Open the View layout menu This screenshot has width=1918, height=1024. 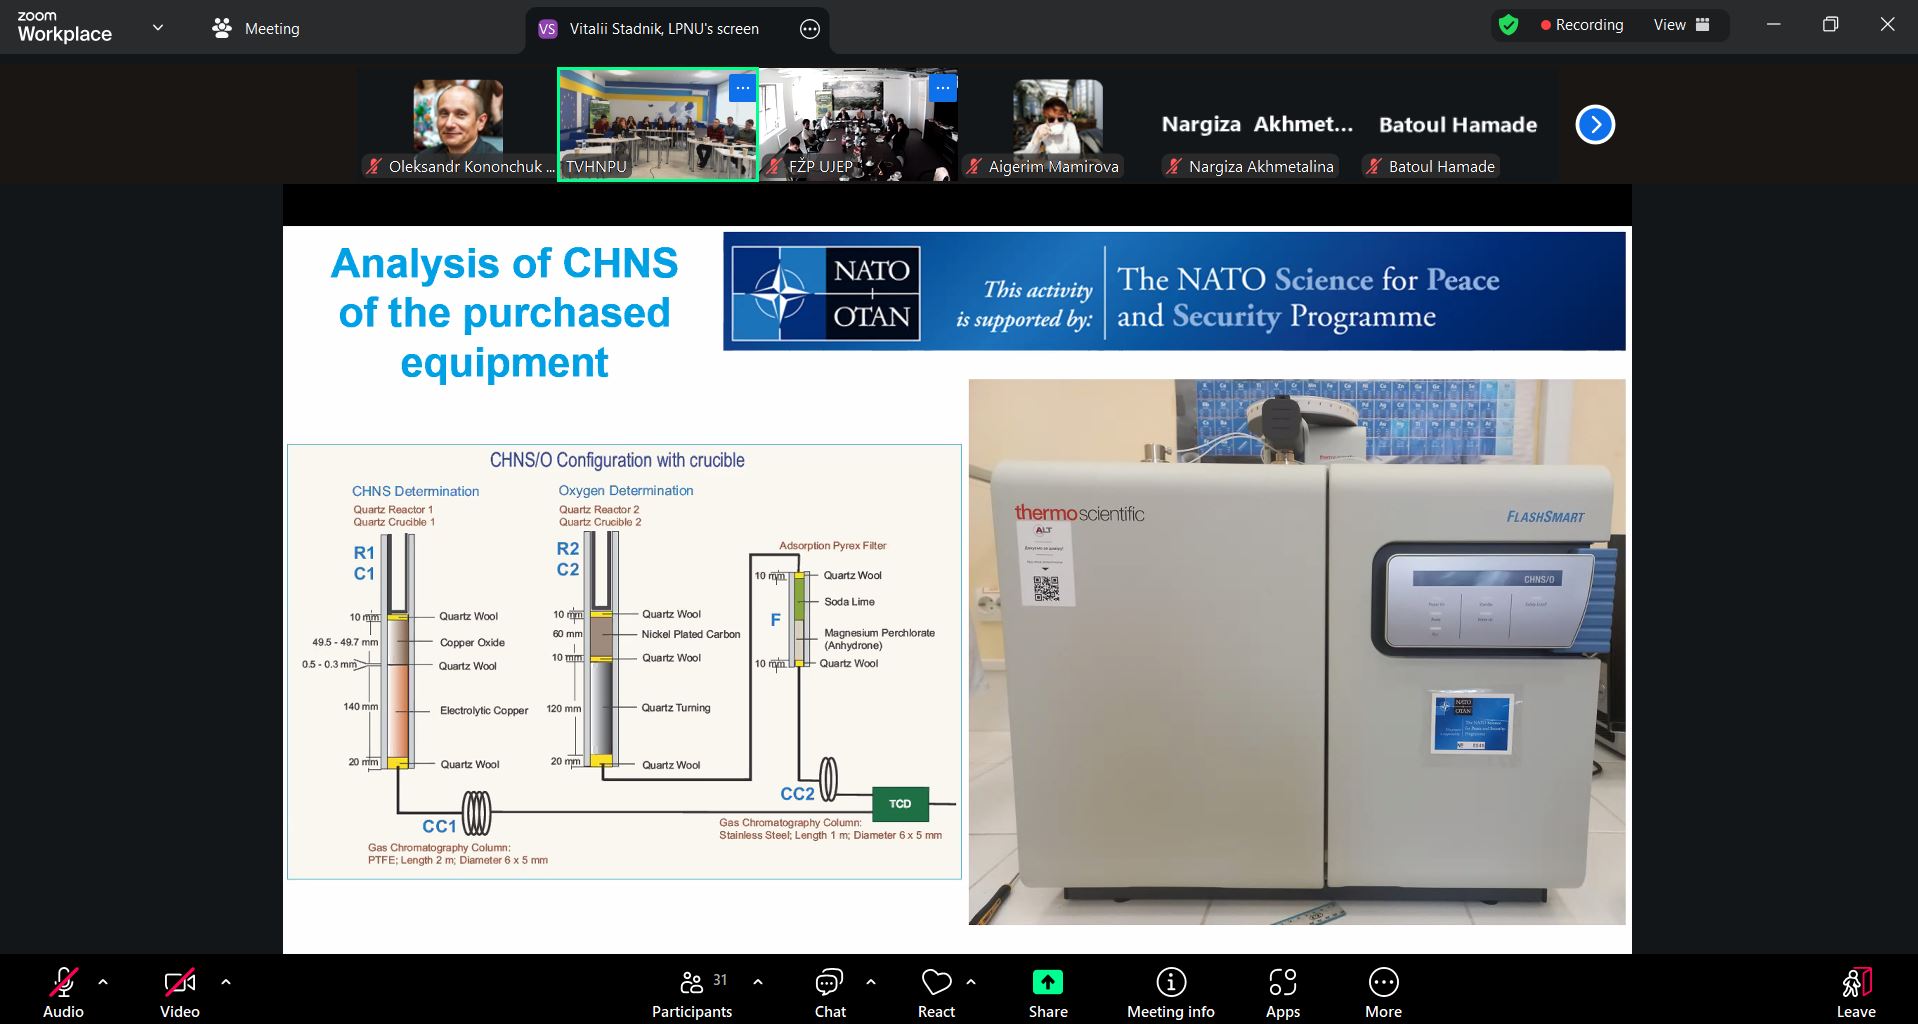(x=1681, y=25)
